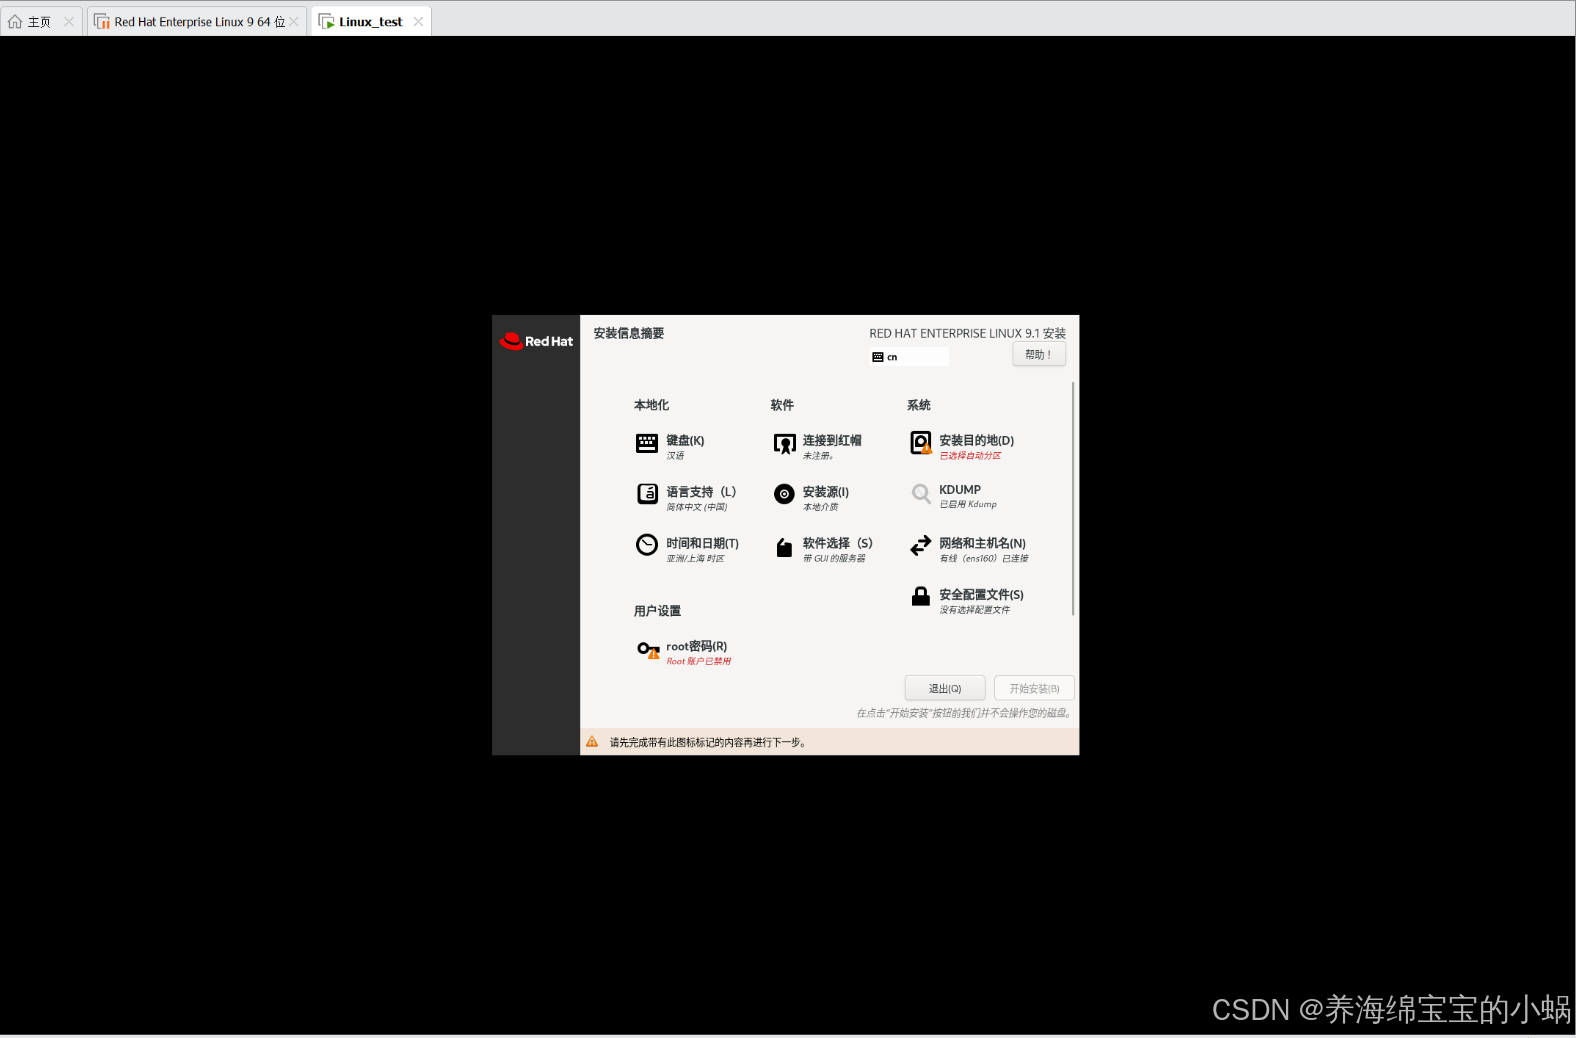The width and height of the screenshot is (1576, 1038).
Task: Open 安装源(I) settings
Action: (x=826, y=492)
